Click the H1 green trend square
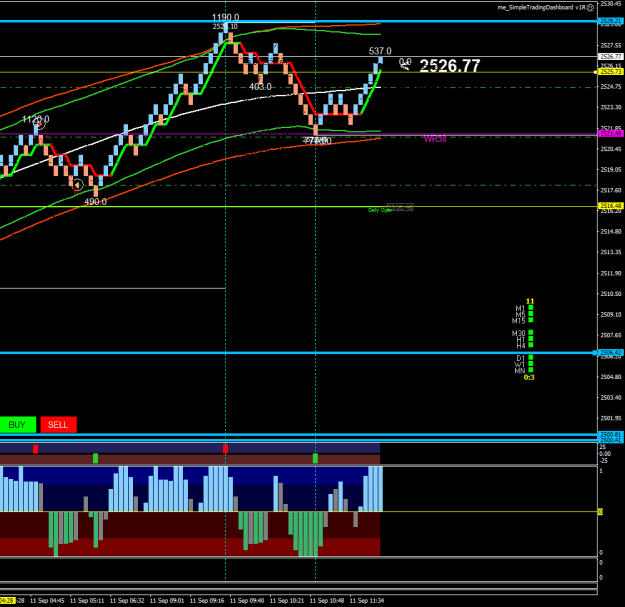The image size is (625, 607). pos(531,339)
